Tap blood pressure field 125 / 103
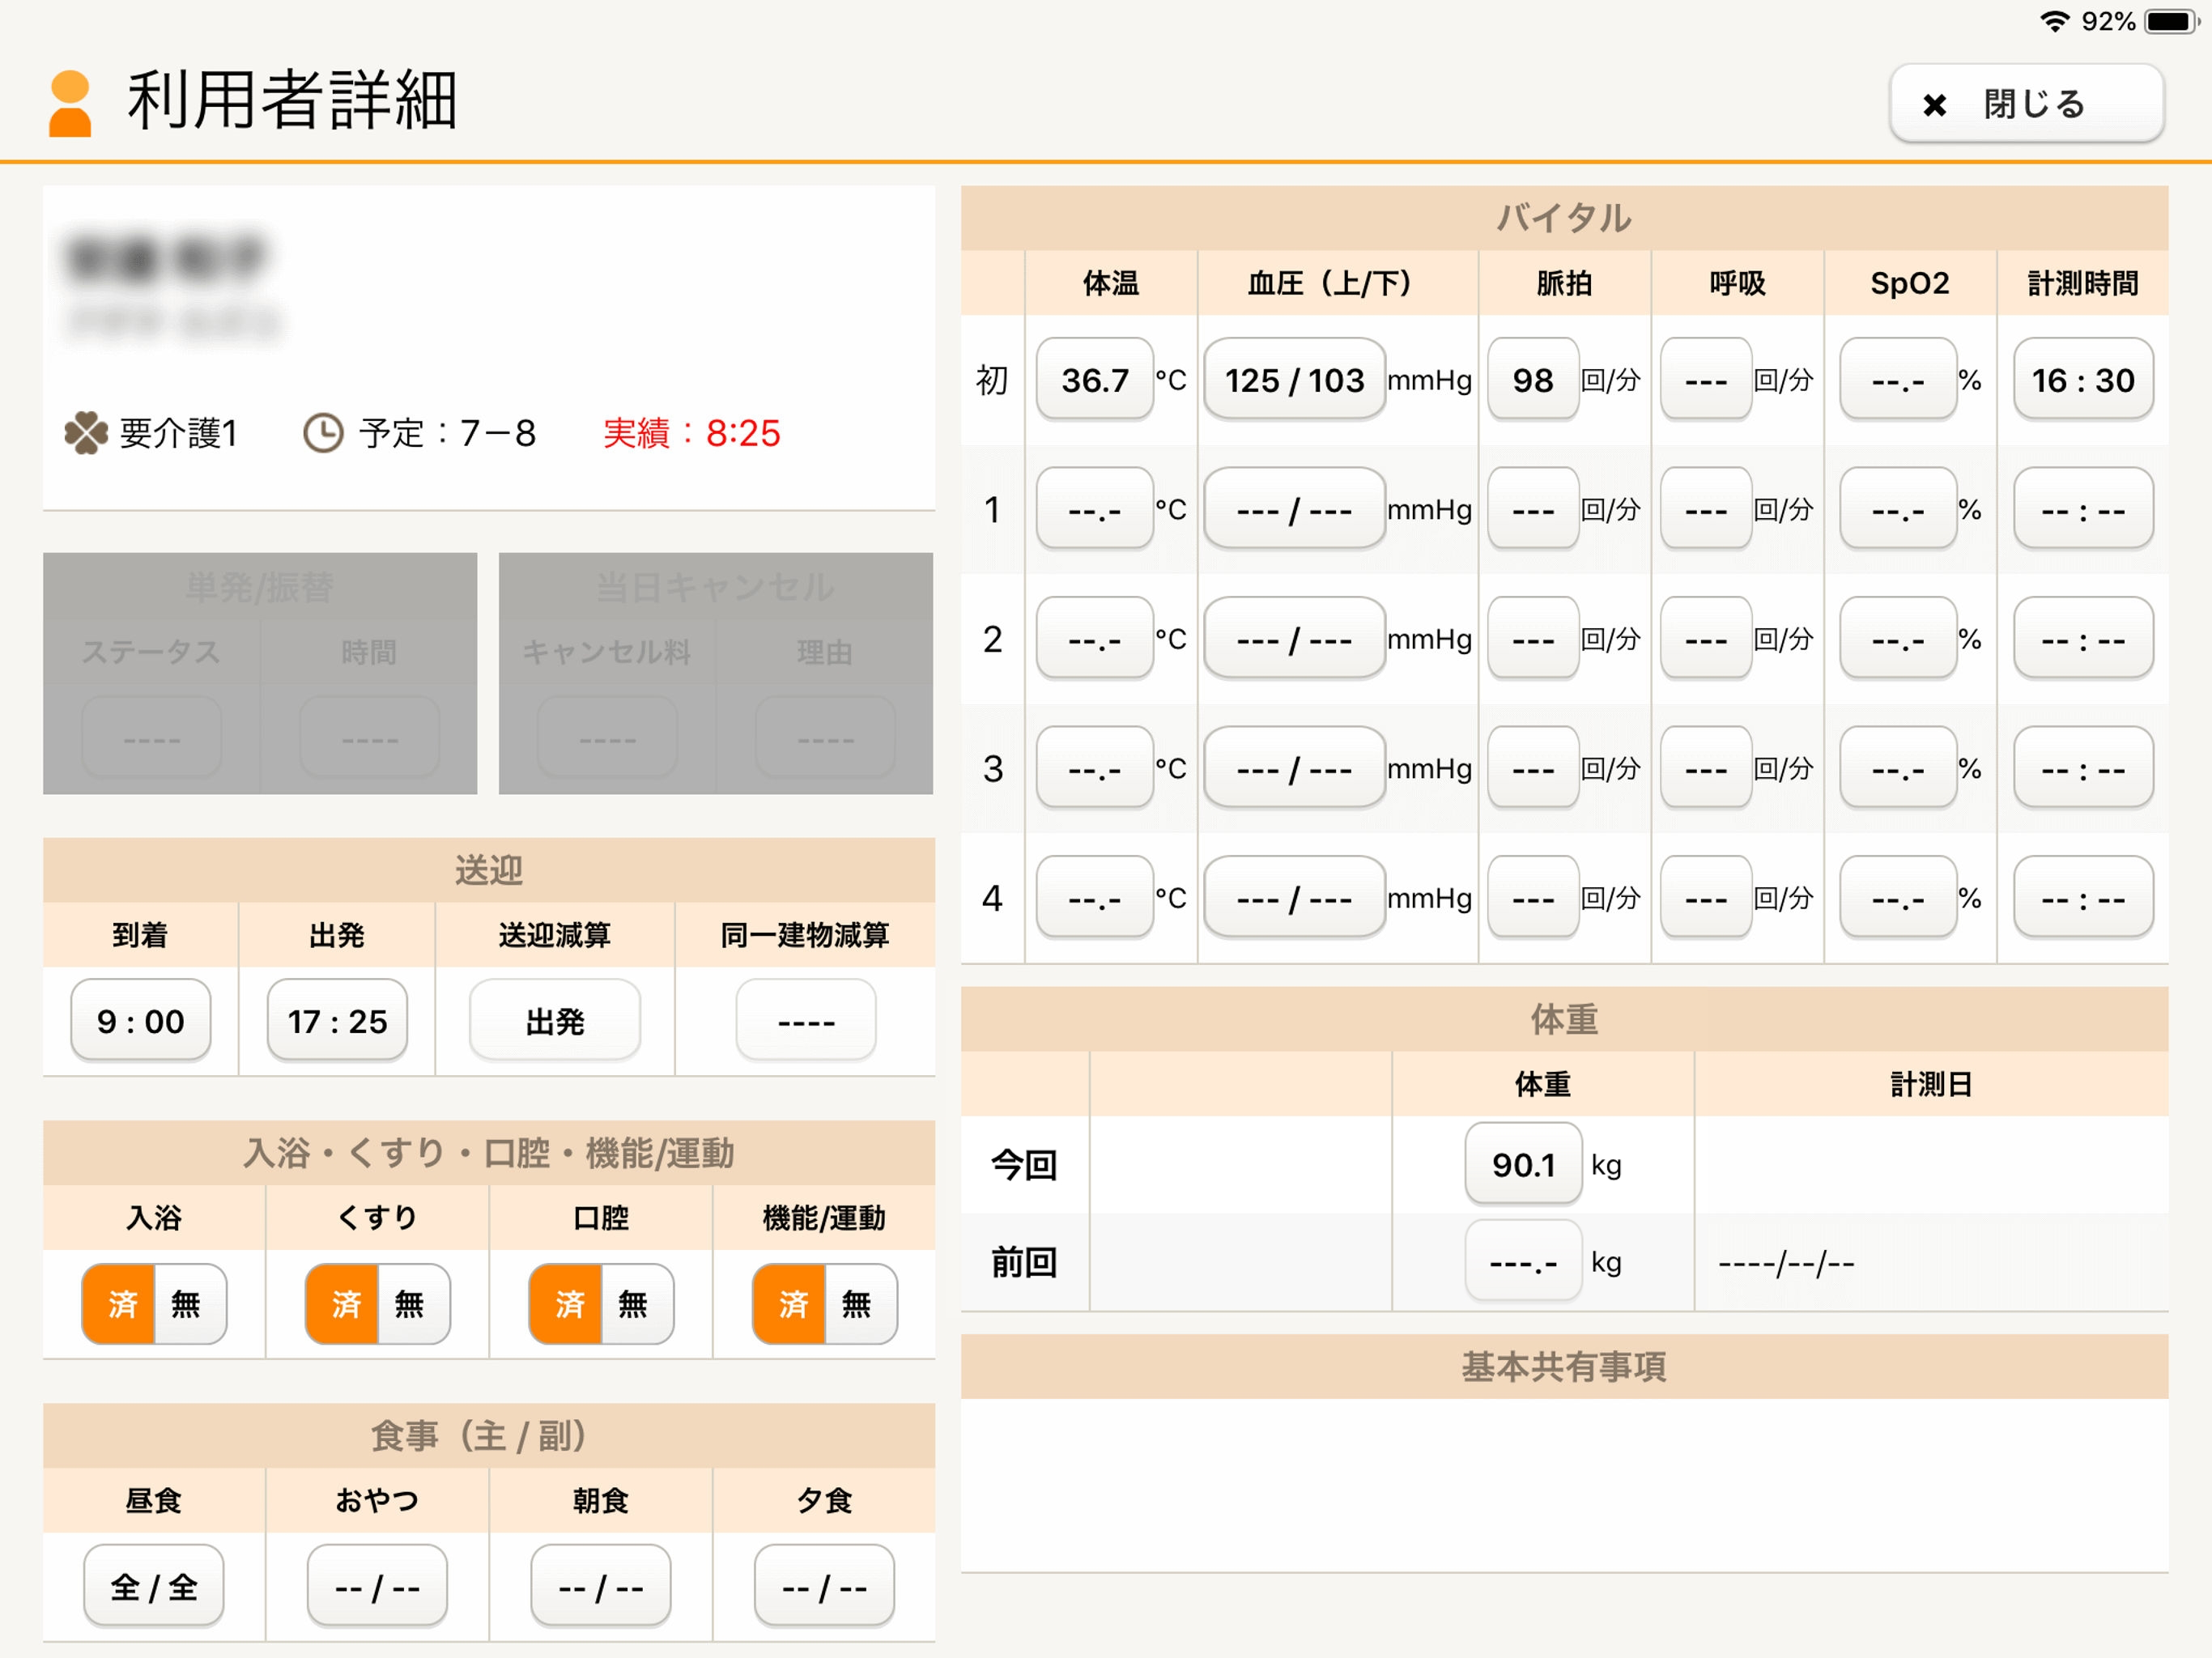This screenshot has width=2212, height=1658. (x=1294, y=380)
